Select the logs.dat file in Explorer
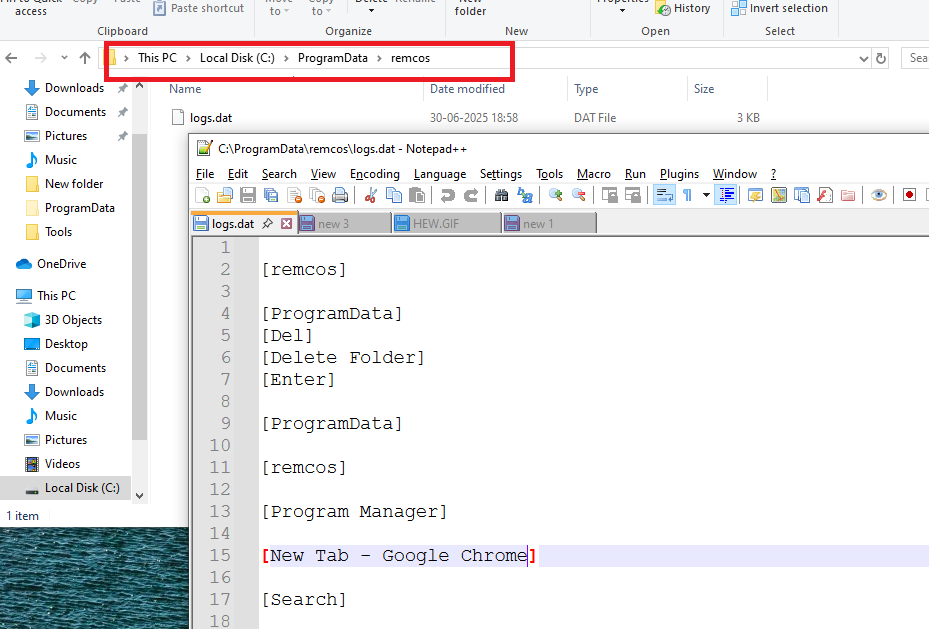Viewport: 929px width, 629px height. [x=211, y=118]
